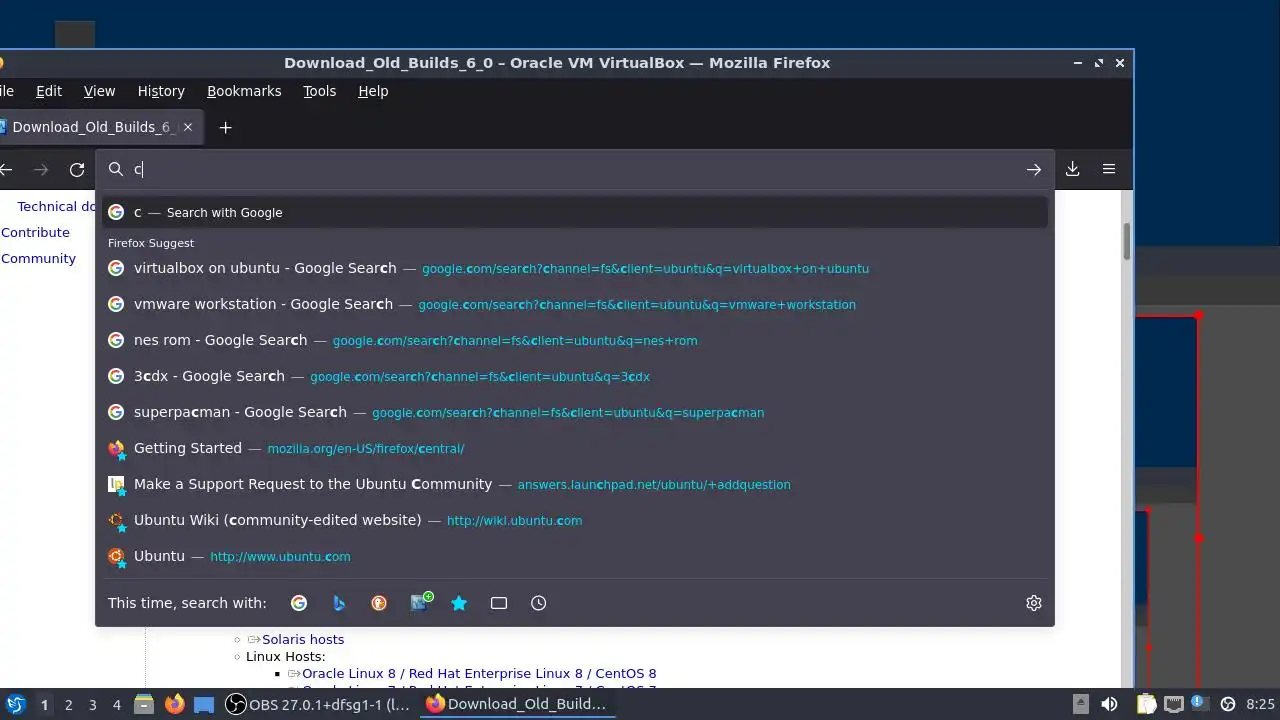Select 'virtualbox on ubuntu' suggestion
Screen dimensions: 1280x720
coord(575,268)
